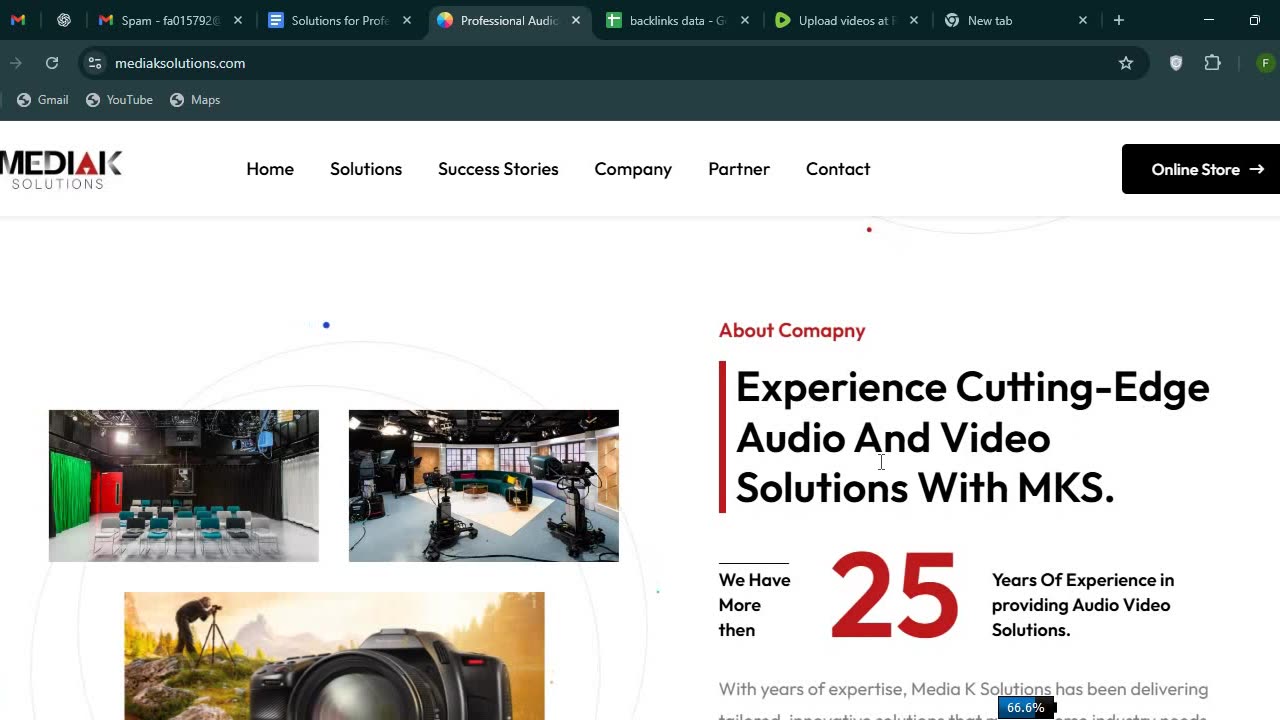
Task: Click the Media K Solutions logo
Action: (x=61, y=169)
